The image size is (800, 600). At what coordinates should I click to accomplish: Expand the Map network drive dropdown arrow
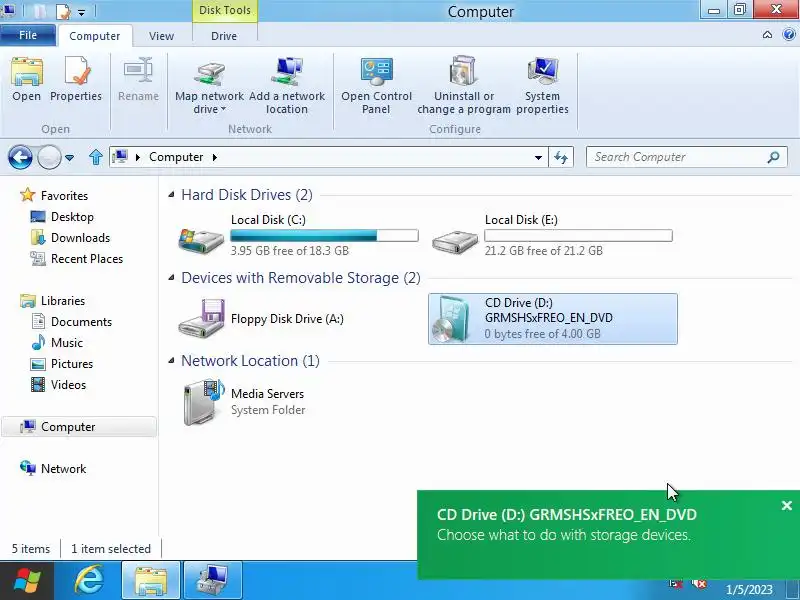pos(223,109)
